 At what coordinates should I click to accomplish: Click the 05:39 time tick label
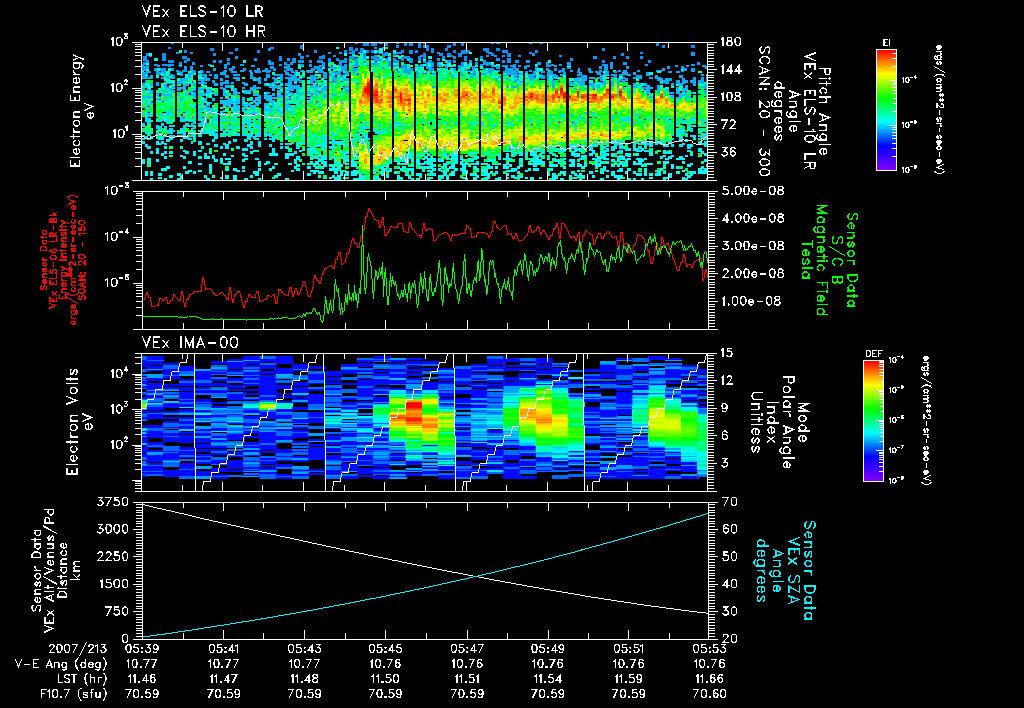(x=142, y=649)
